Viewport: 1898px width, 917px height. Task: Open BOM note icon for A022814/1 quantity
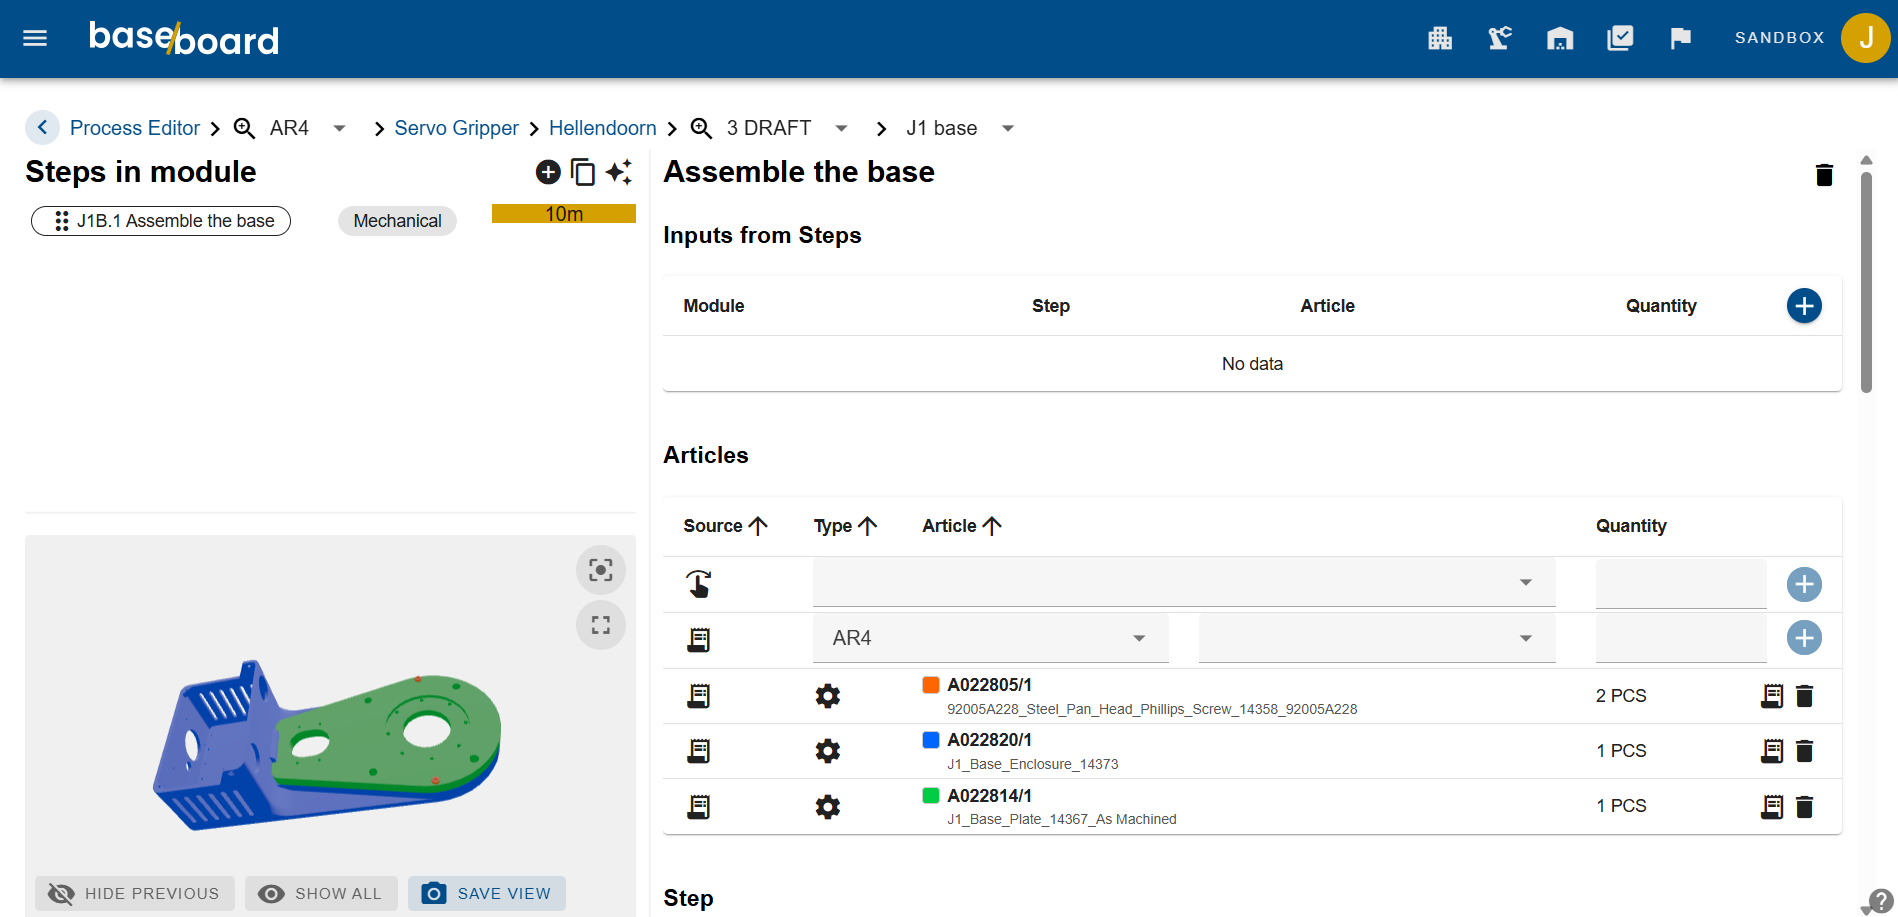(1772, 807)
